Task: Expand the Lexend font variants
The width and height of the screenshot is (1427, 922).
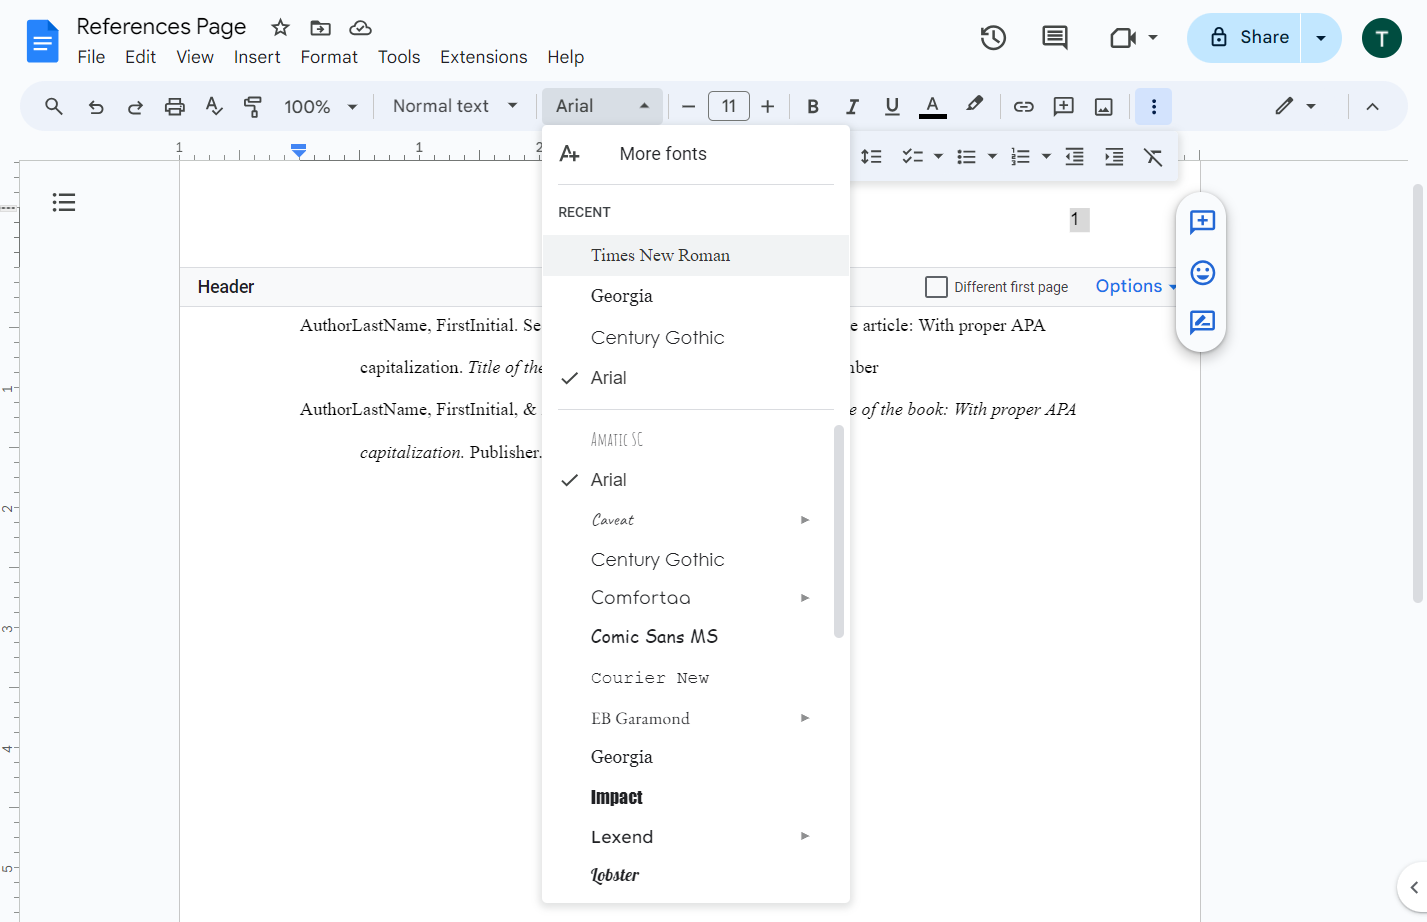Action: [x=805, y=836]
